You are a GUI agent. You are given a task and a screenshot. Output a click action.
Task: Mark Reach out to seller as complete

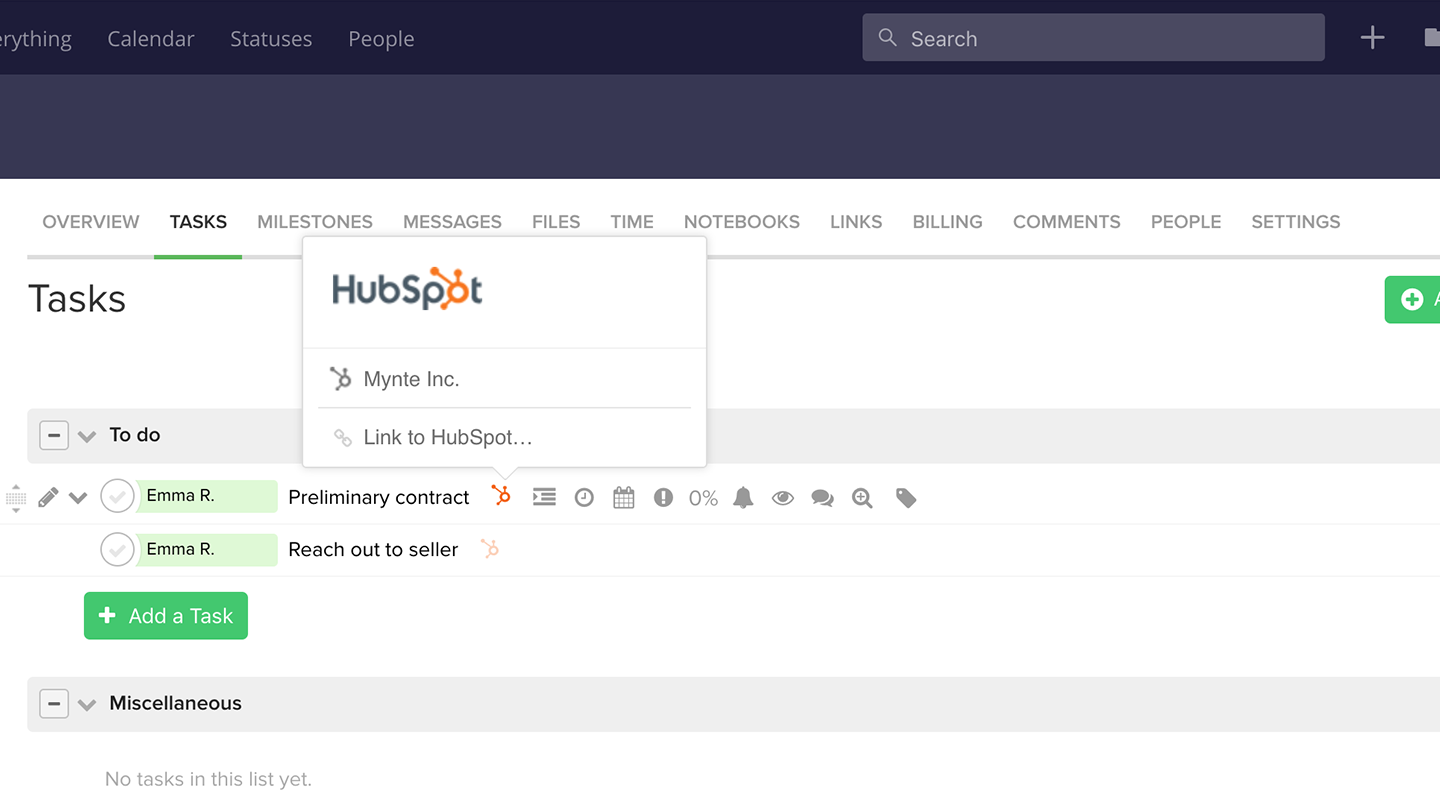tap(117, 548)
